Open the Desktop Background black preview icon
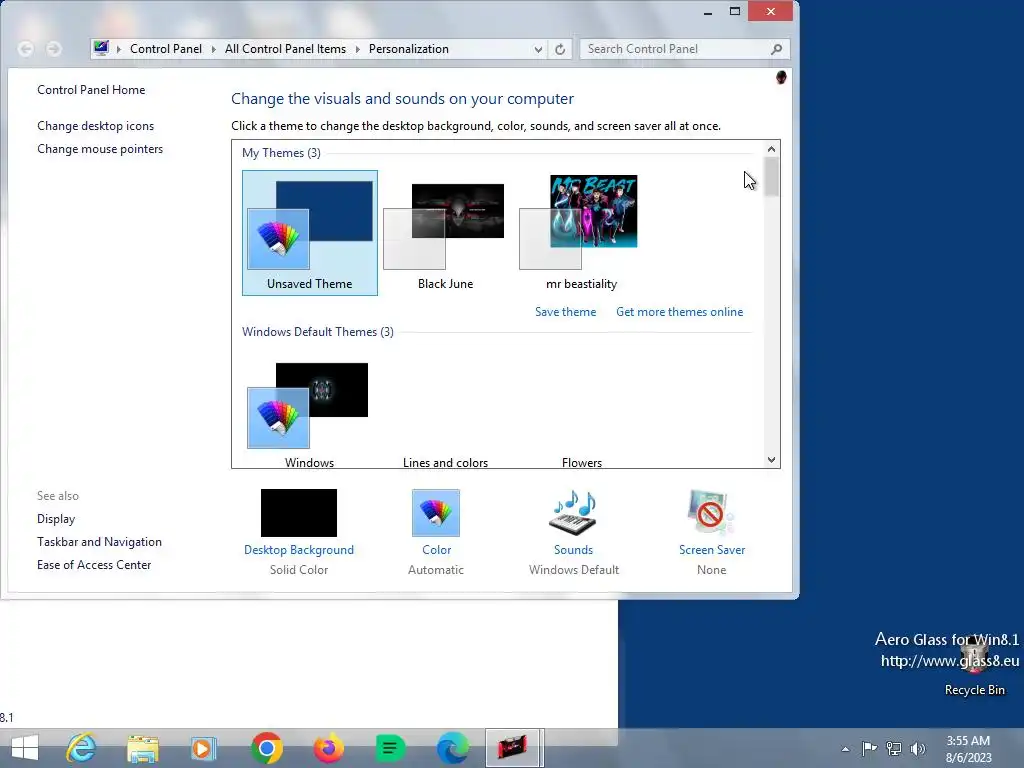1024x768 pixels. click(298, 513)
